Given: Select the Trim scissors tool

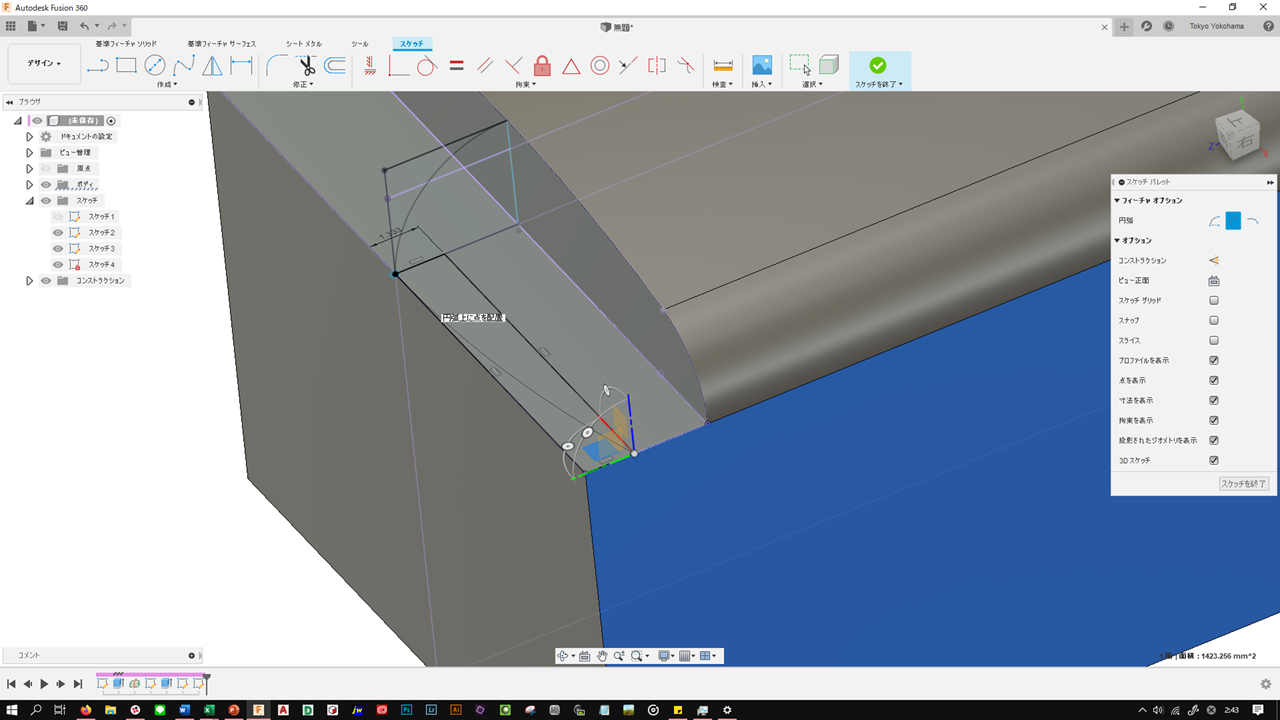Looking at the screenshot, I should 306,66.
